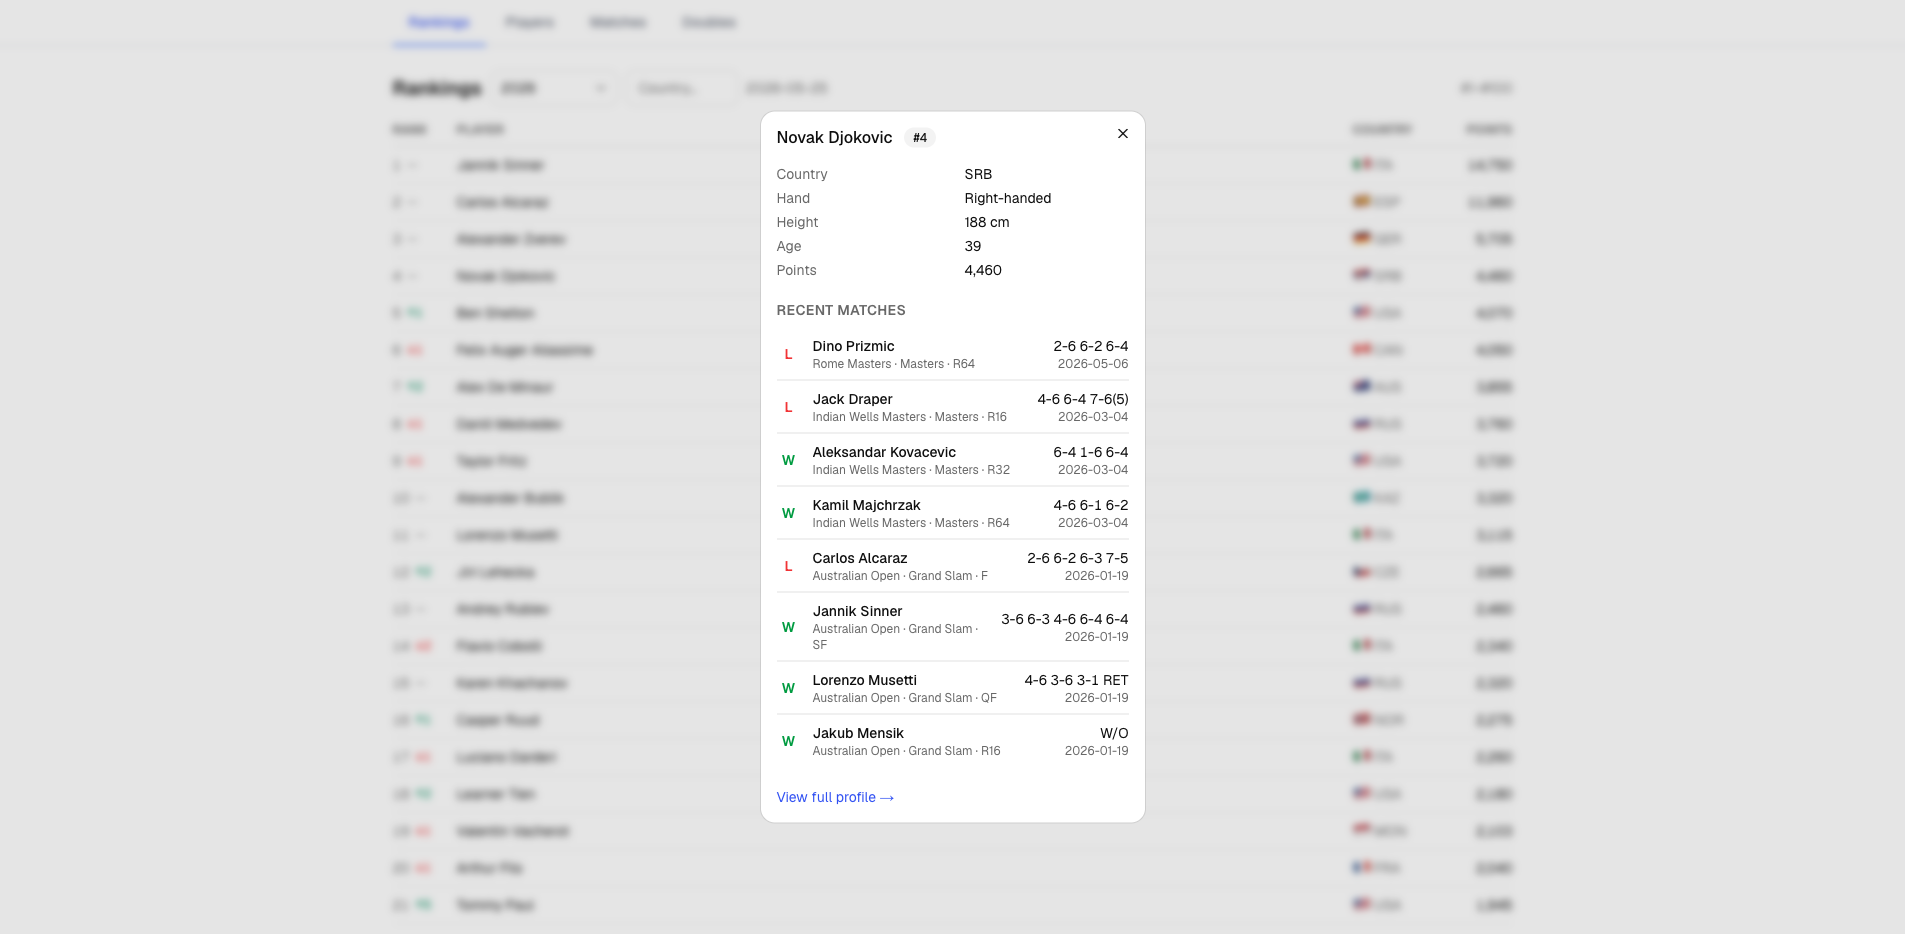
Task: Click the 188 cm height value
Action: pos(987,222)
